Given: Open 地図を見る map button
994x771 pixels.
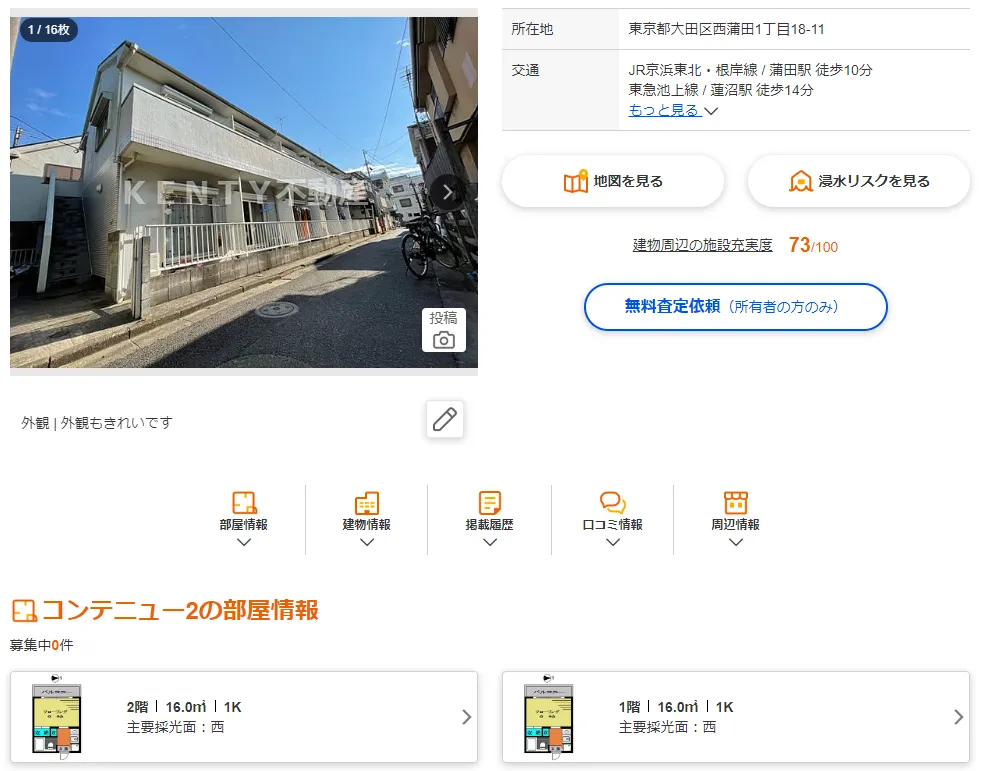Looking at the screenshot, I should click(613, 181).
